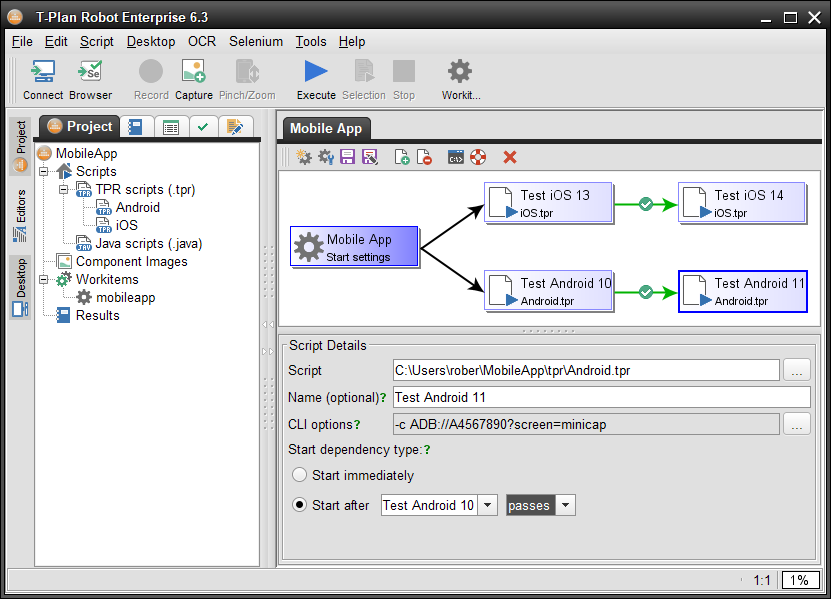Run the script with Execute
This screenshot has width=831, height=599.
coord(316,79)
